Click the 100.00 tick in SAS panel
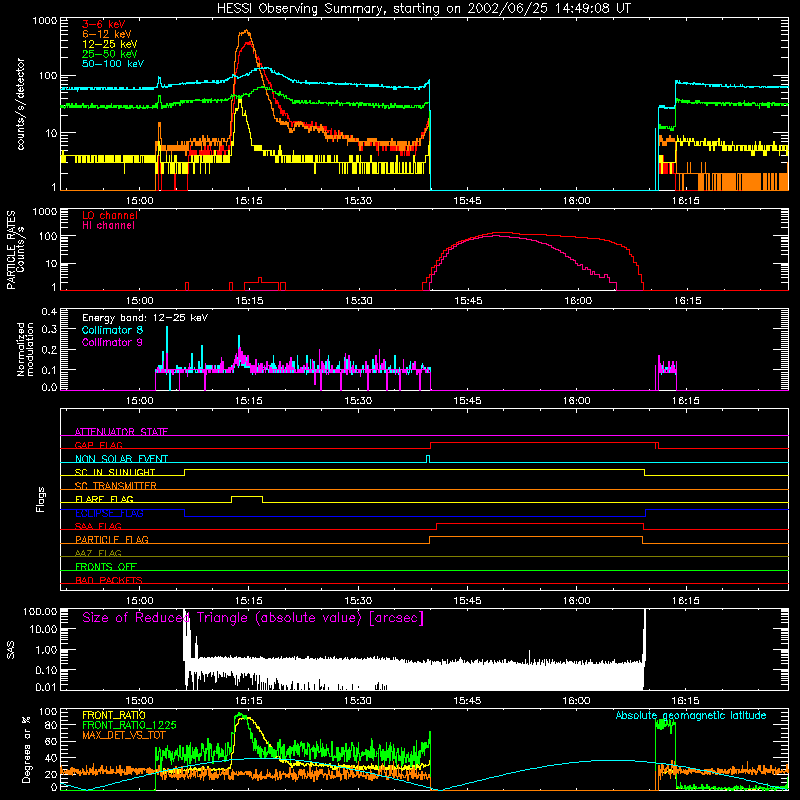Viewport: 800px width, 800px height. [x=40, y=611]
